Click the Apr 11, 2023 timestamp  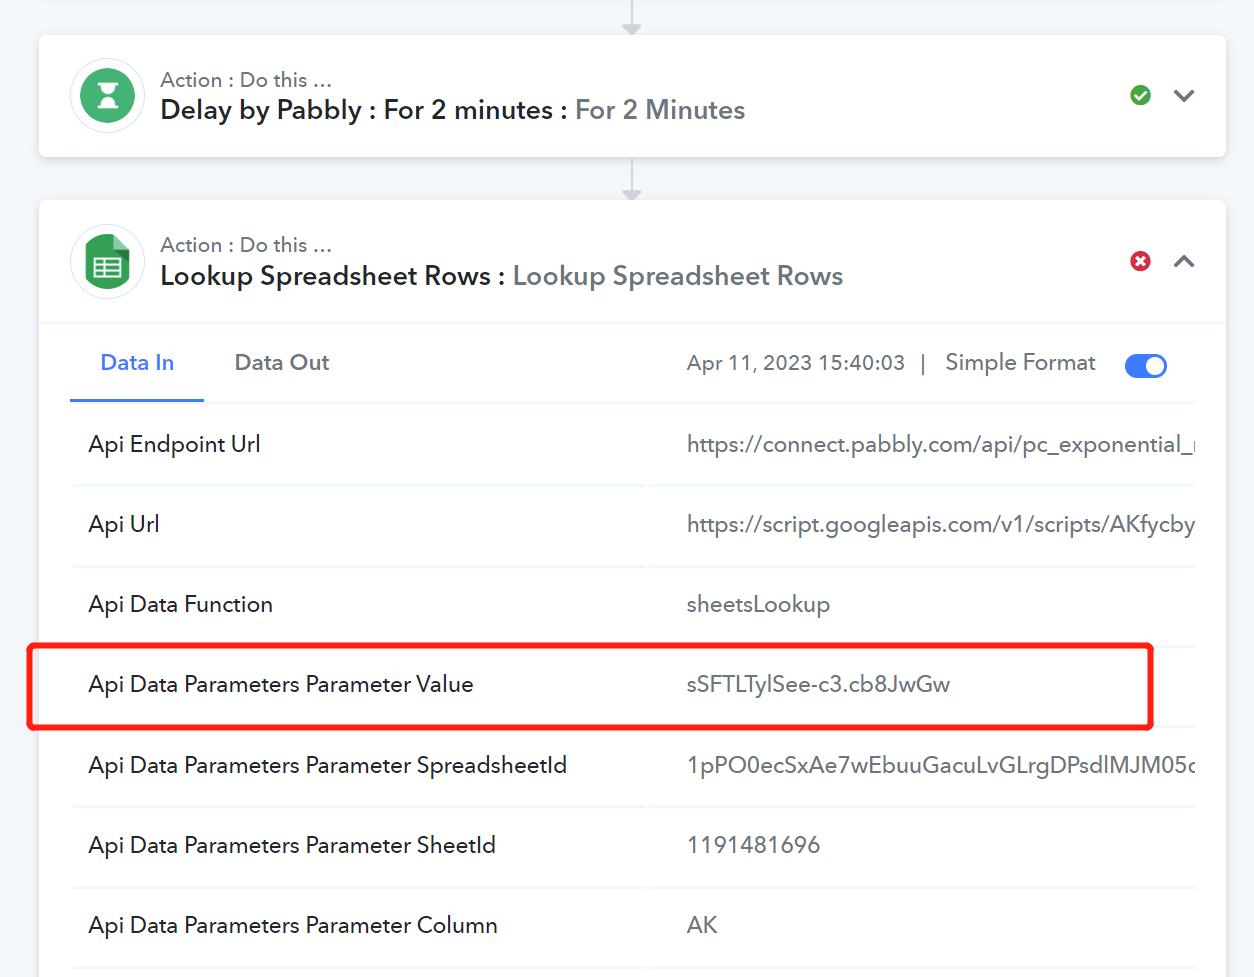pyautogui.click(x=795, y=363)
